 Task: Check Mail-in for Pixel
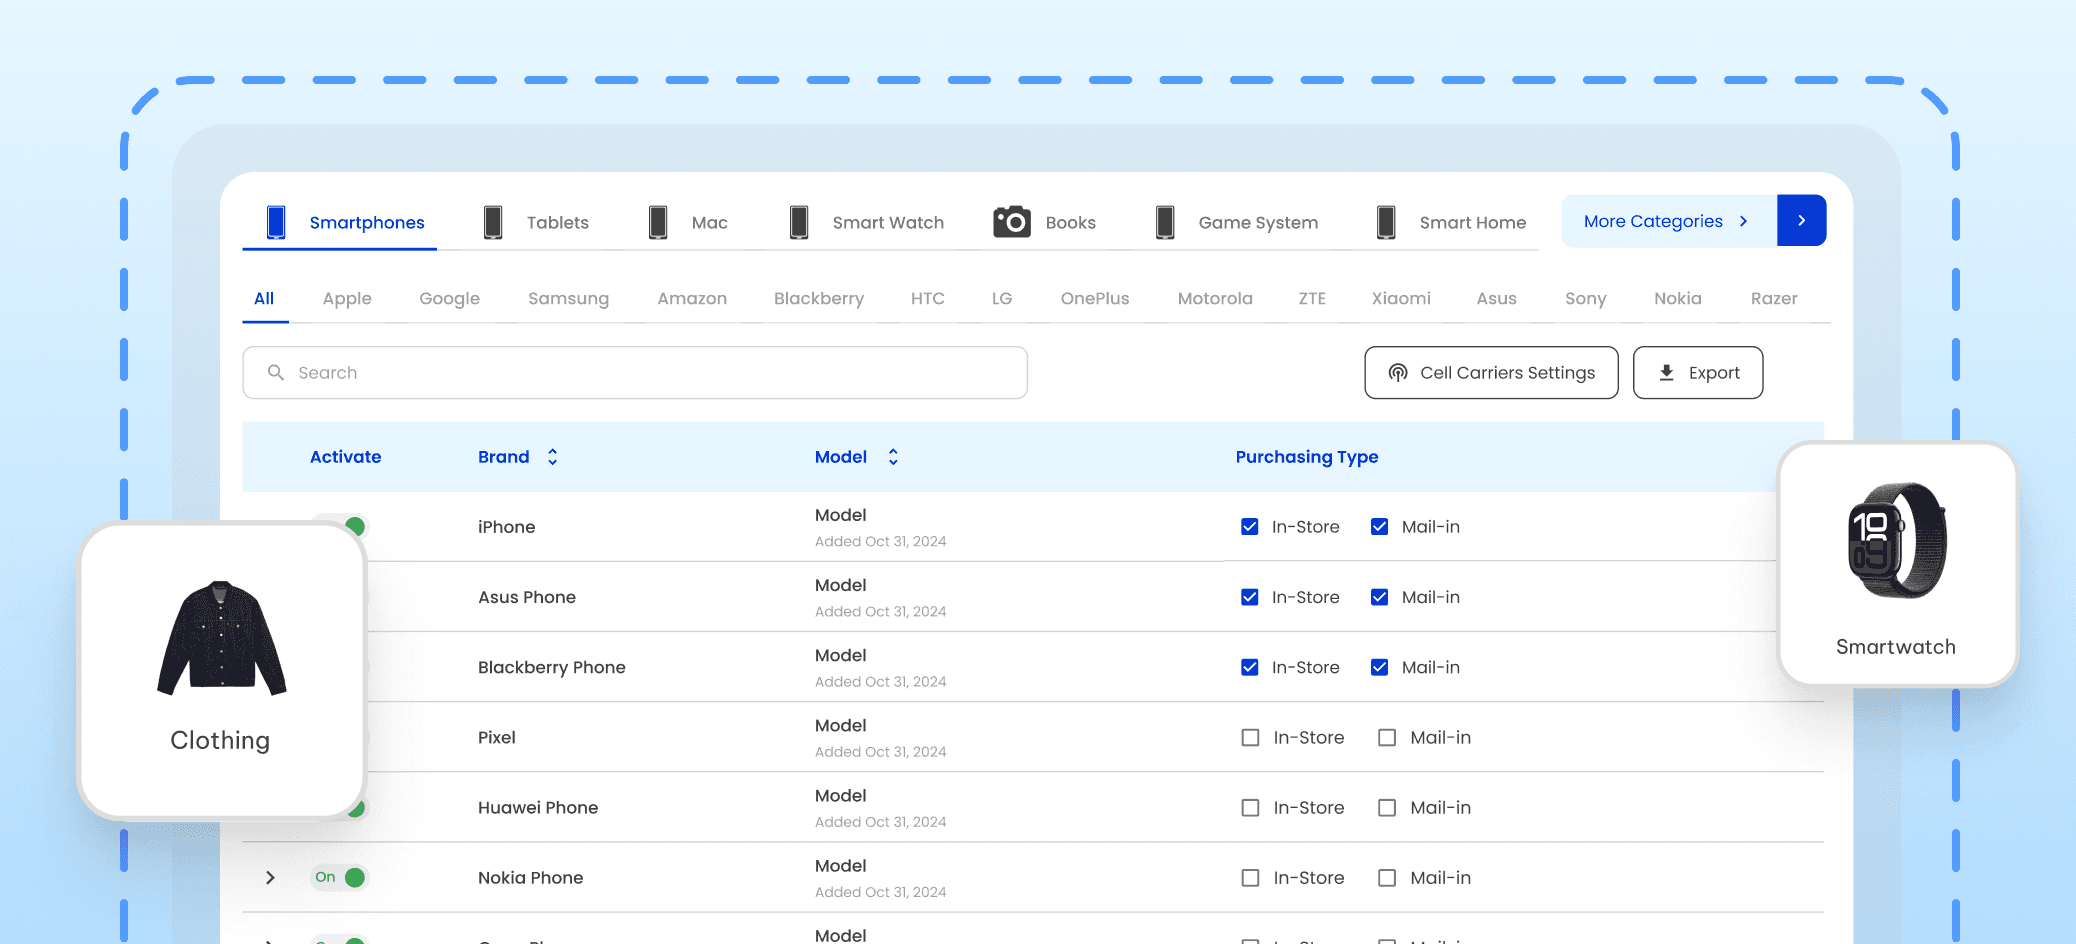tap(1387, 737)
